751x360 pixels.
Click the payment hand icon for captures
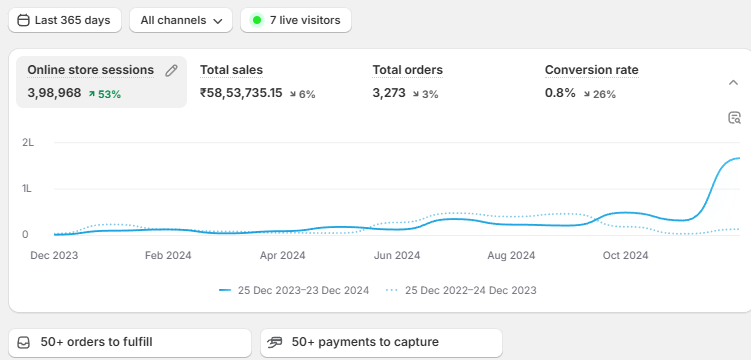point(275,343)
